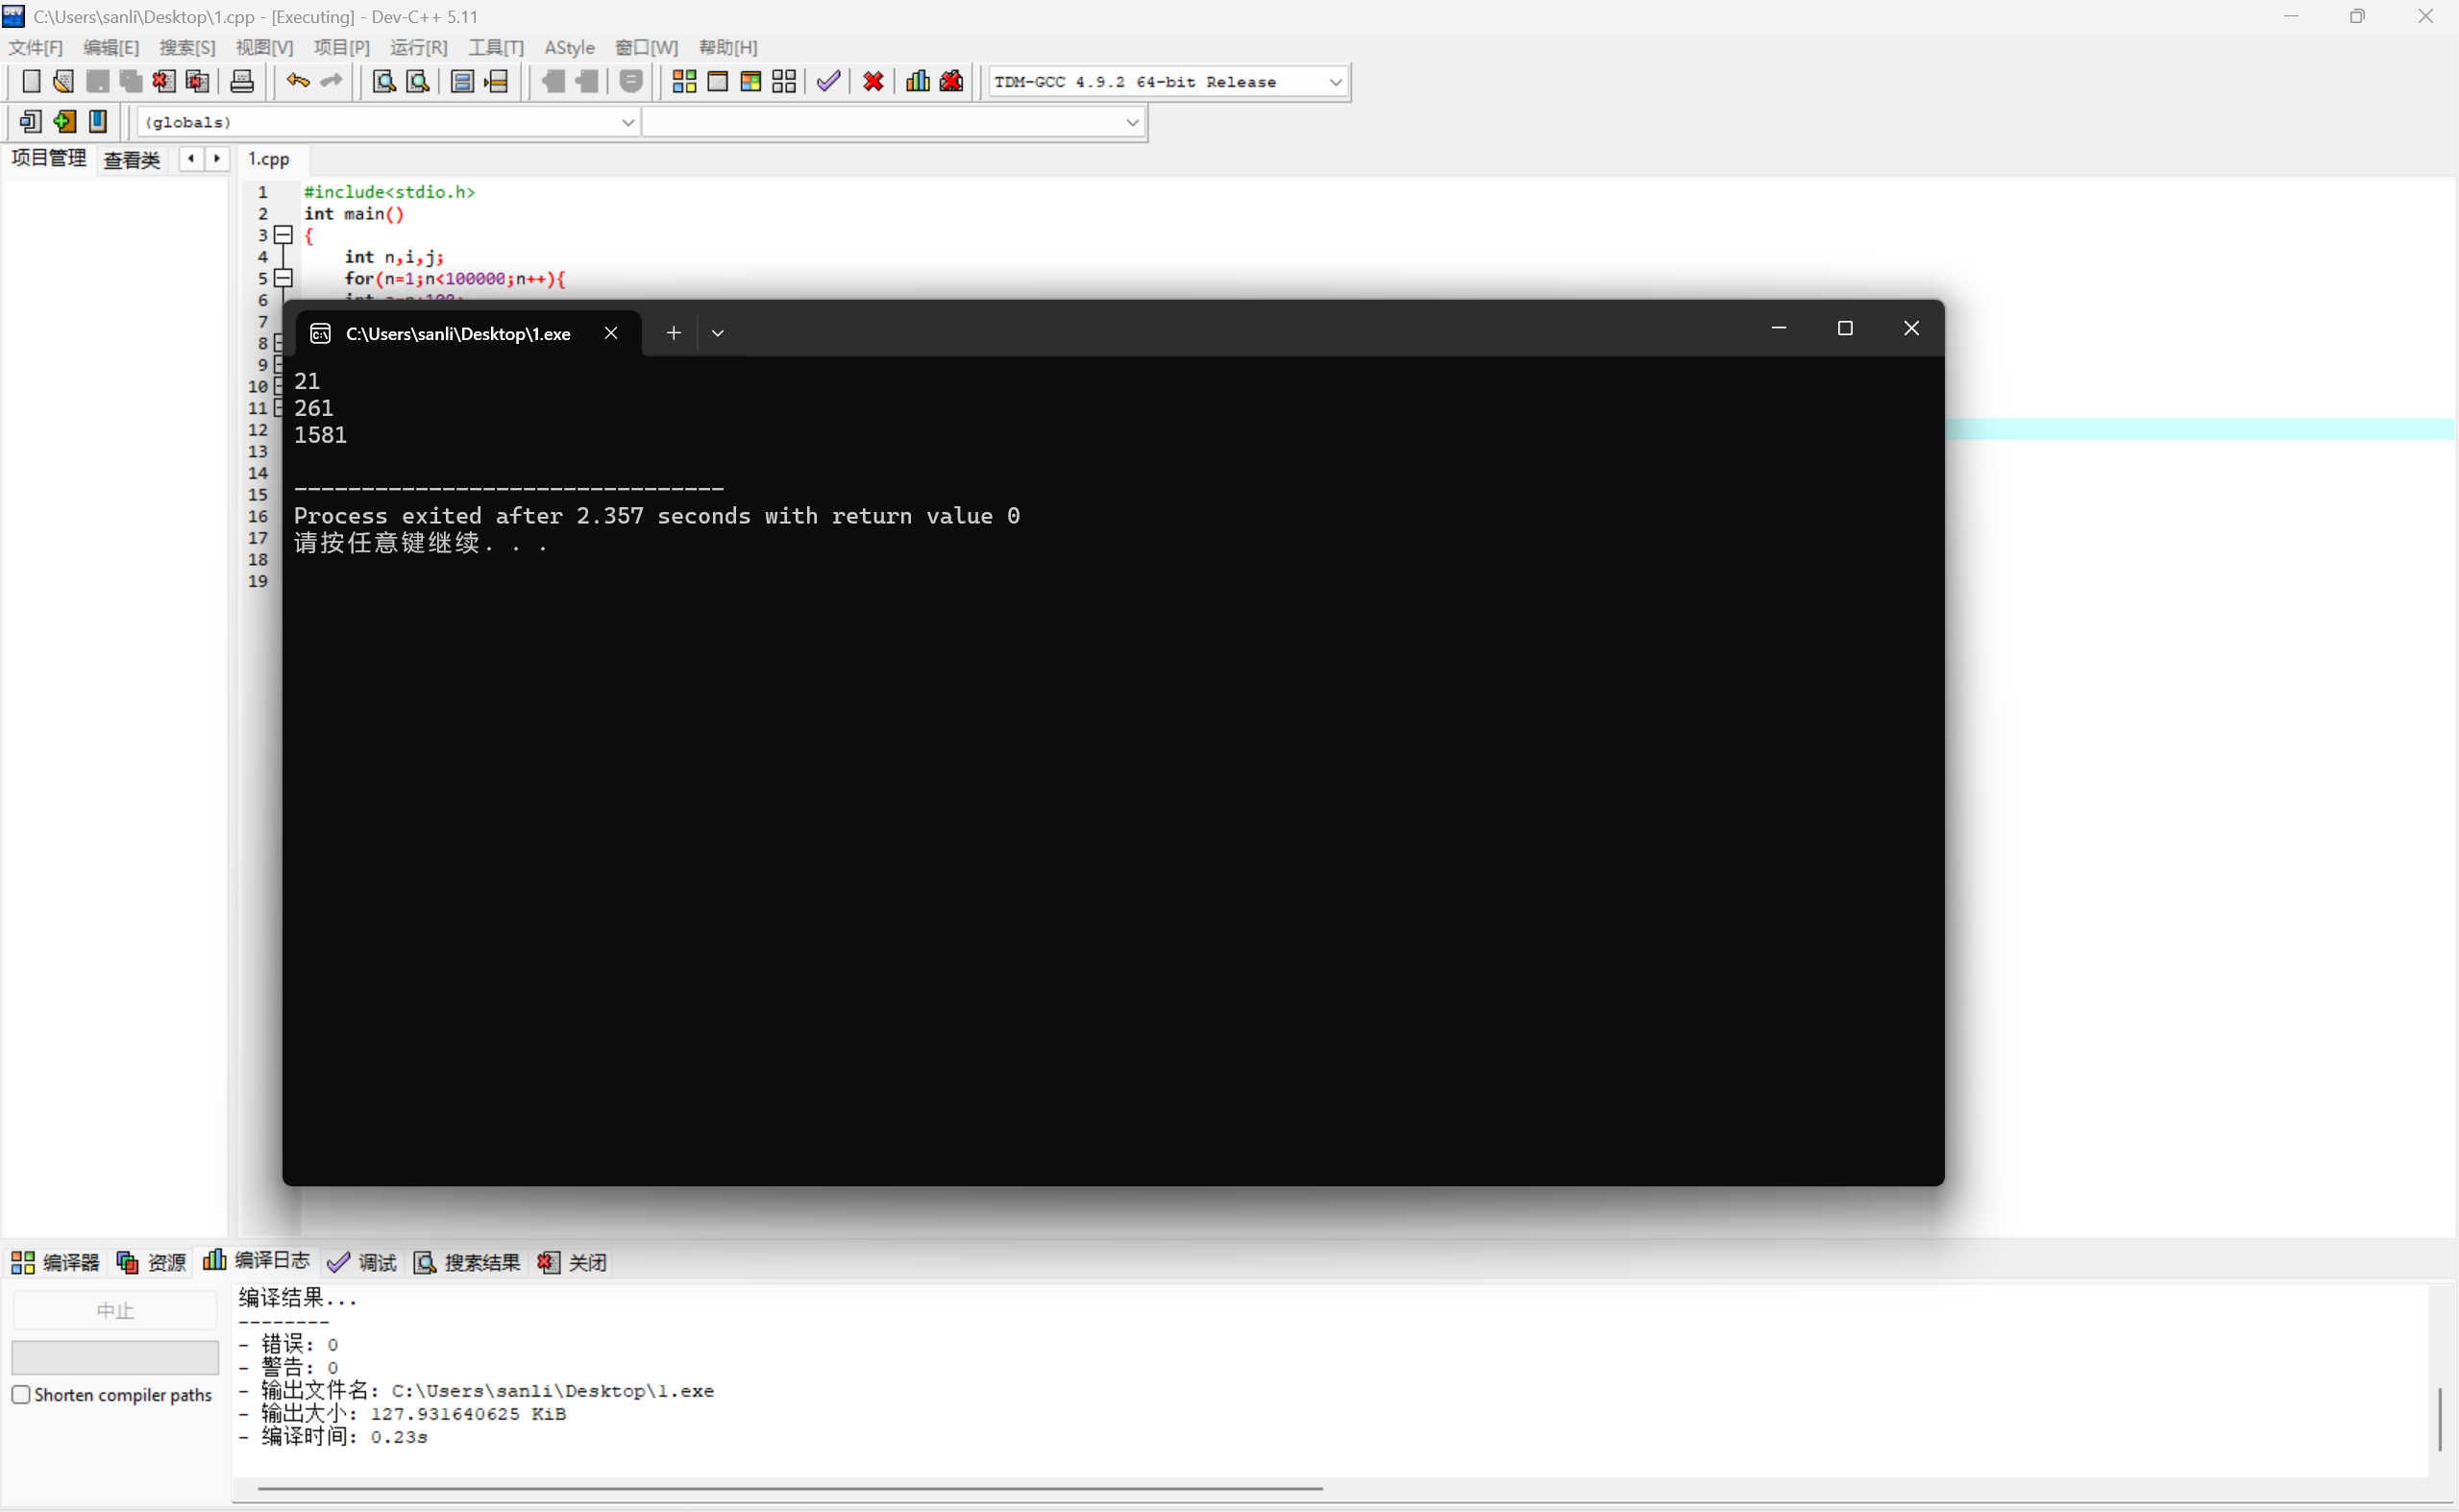Click the 关闭 button in bottom panel
Viewport: 2459px width, 1512px height.
click(x=573, y=1262)
